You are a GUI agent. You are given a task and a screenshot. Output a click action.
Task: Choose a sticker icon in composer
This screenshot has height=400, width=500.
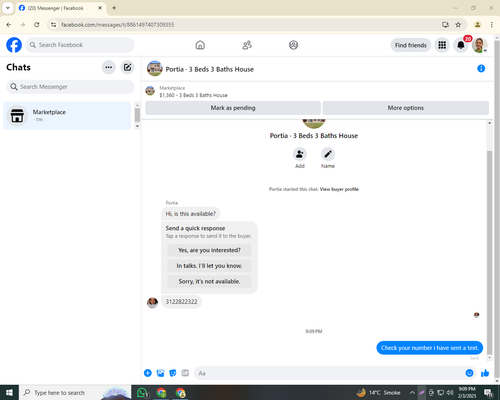(173, 373)
